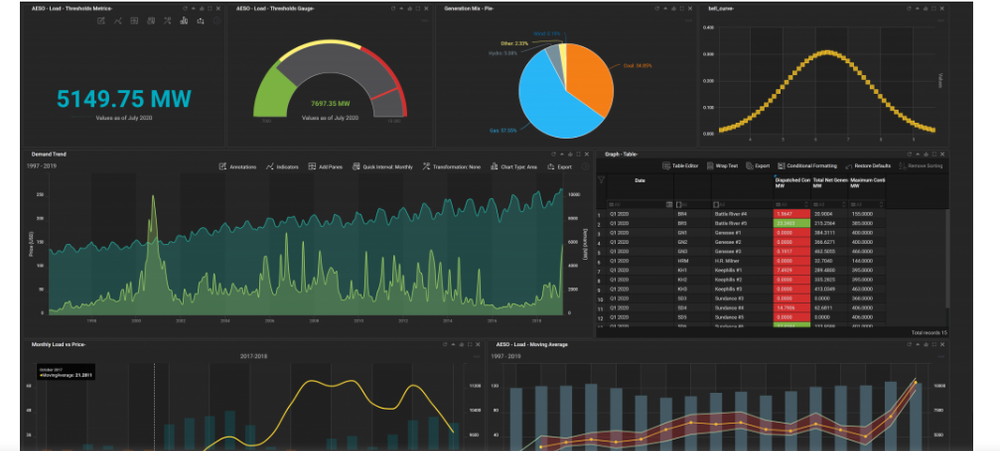Open Chart Type: Area dropdown
Viewport: 1000px width, 451px height.
(514, 166)
